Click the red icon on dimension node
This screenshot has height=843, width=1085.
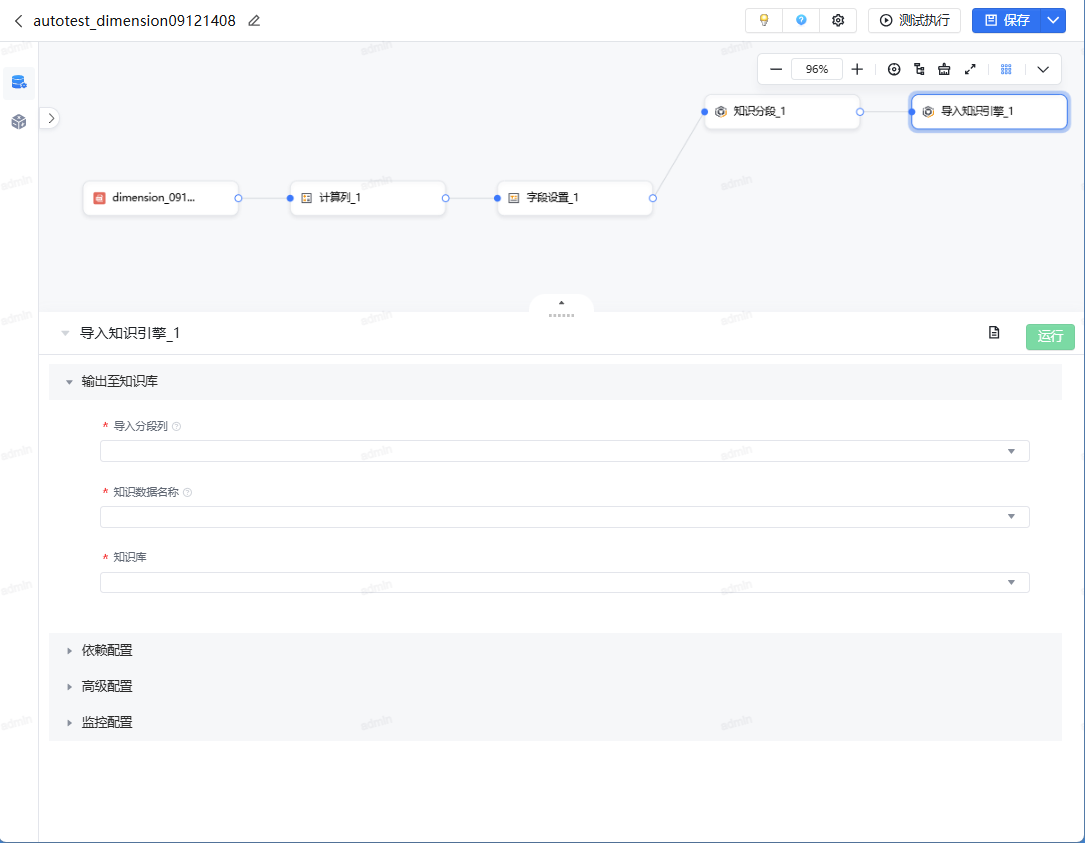99,198
